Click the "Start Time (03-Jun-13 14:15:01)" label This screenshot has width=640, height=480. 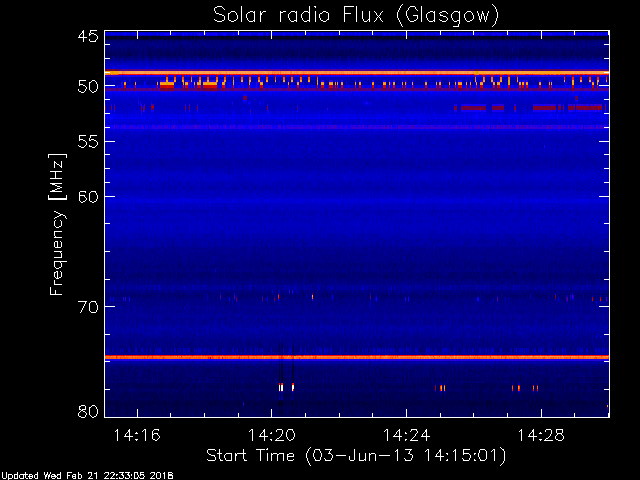click(356, 456)
